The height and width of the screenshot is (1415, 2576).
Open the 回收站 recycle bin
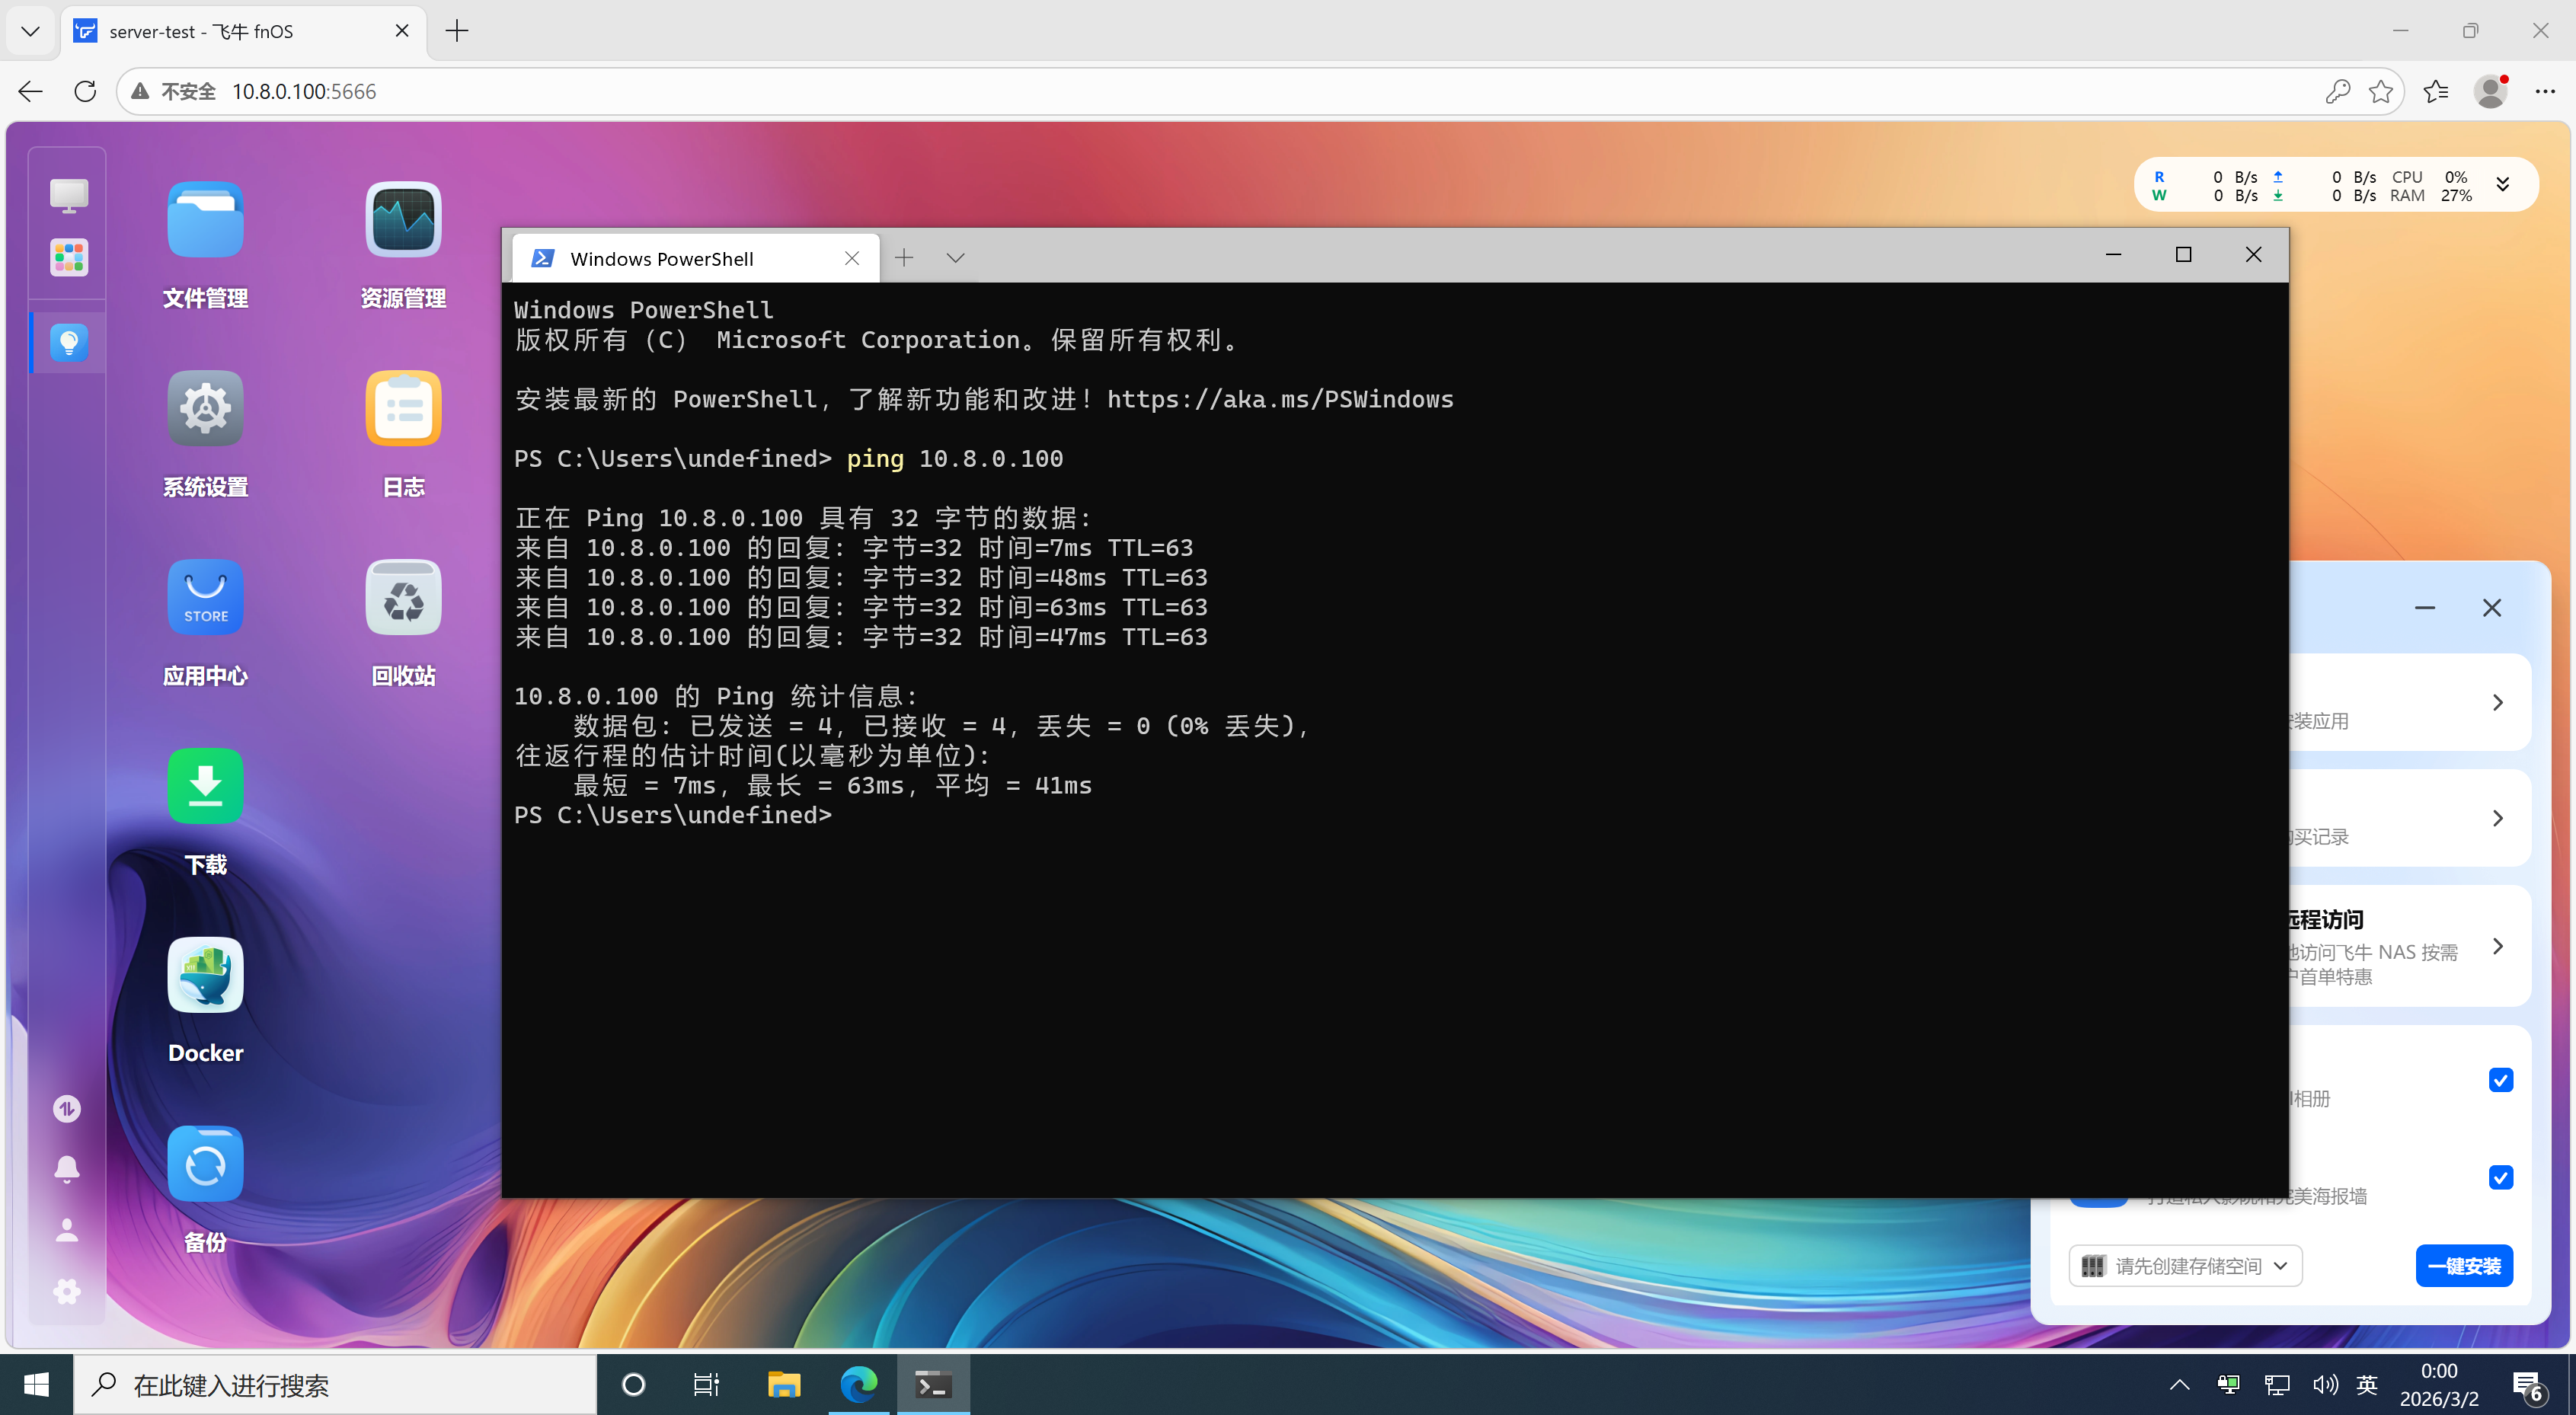pyautogui.click(x=403, y=597)
